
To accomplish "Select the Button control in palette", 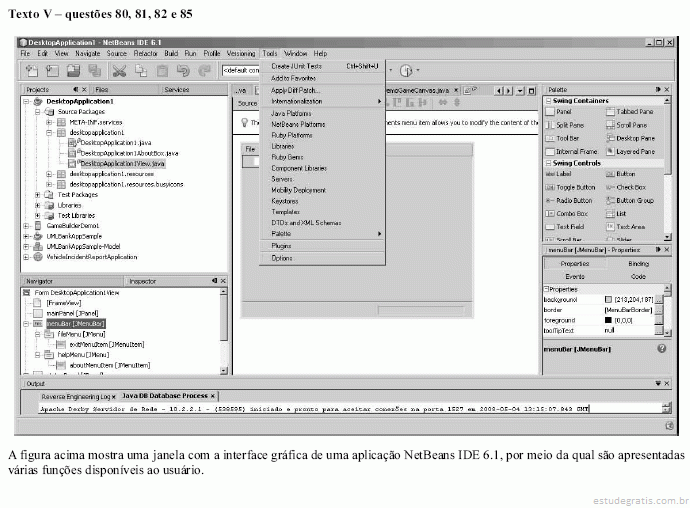I will 620,174.
